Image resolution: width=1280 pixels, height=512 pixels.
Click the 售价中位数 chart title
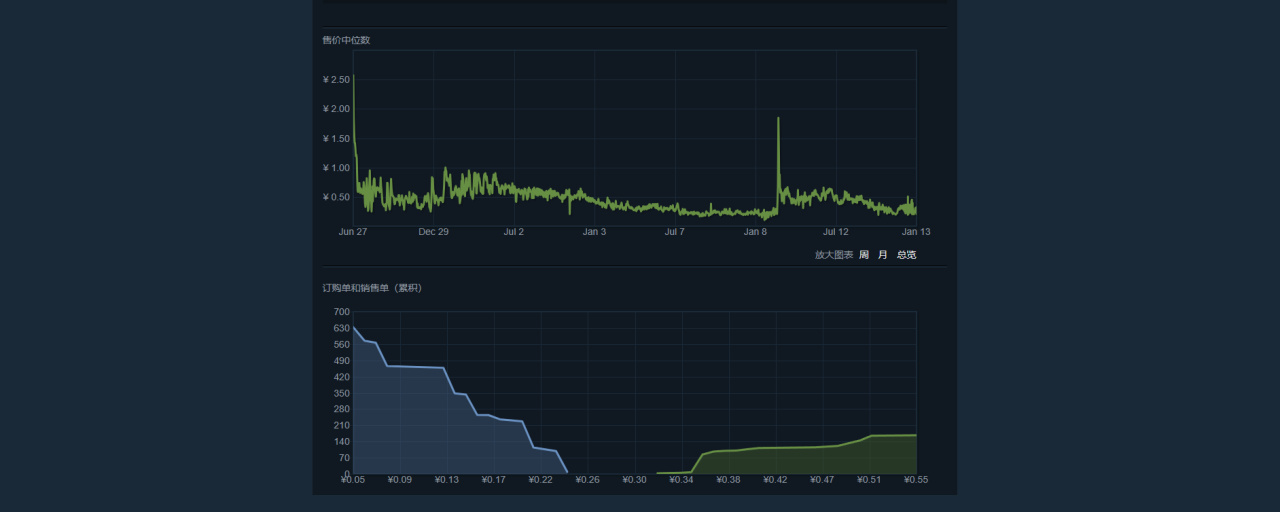346,40
